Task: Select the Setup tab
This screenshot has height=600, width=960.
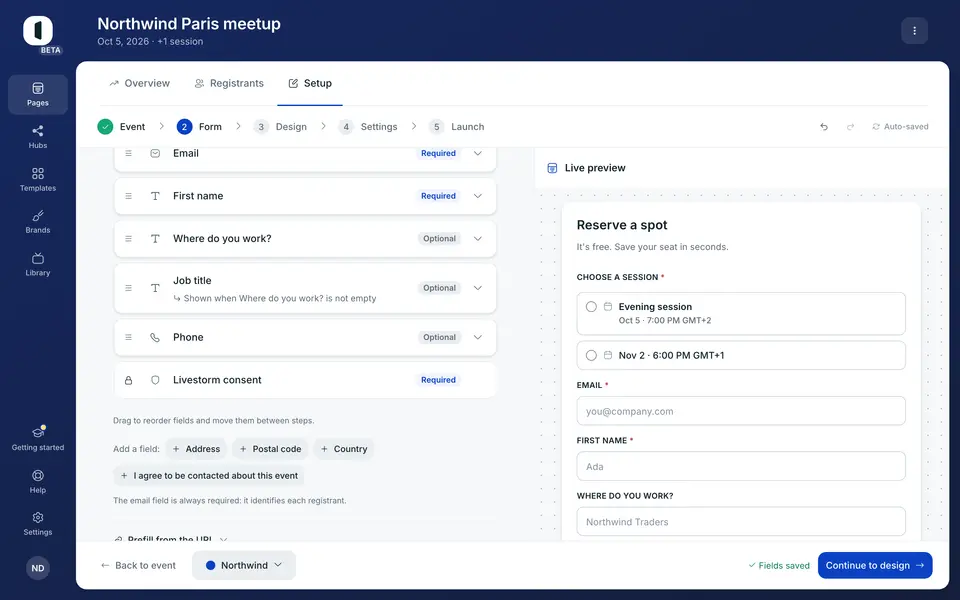Action: (310, 83)
